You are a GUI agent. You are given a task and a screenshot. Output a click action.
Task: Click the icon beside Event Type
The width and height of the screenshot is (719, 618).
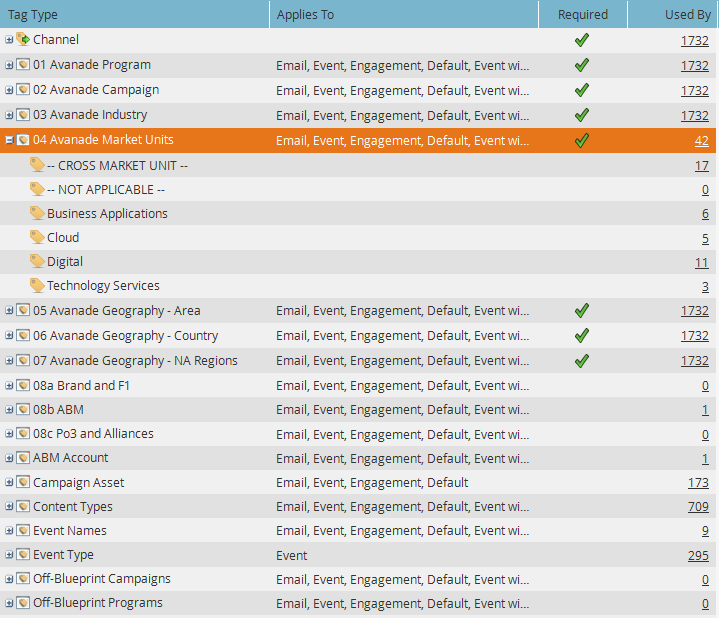click(23, 555)
